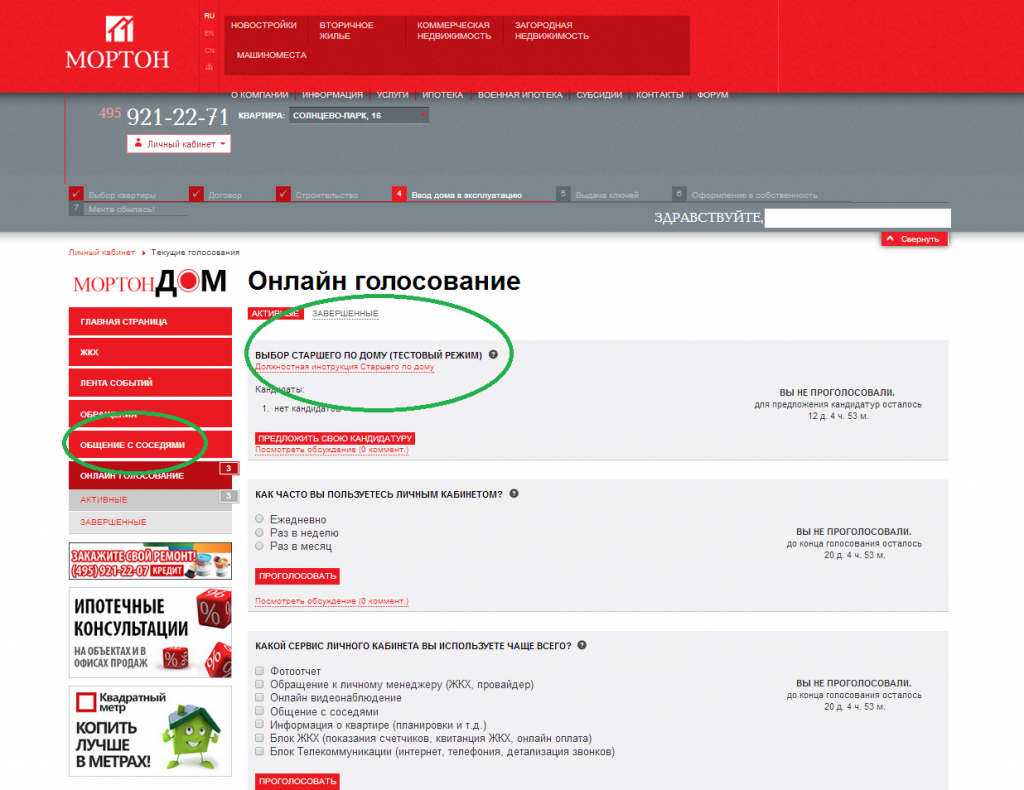This screenshot has width=1024, height=790.
Task: Open the Машиноместа menu item
Action: pyautogui.click(x=271, y=55)
